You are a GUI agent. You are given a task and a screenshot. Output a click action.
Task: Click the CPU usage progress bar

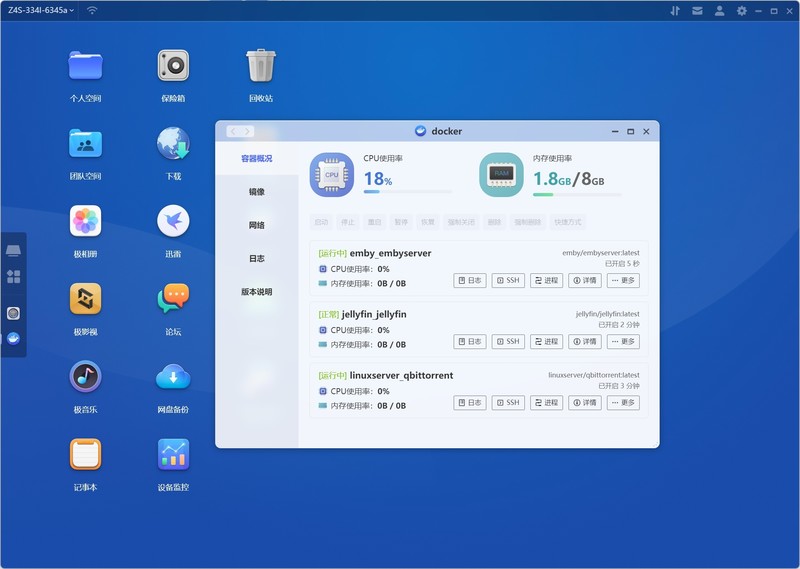pyautogui.click(x=407, y=192)
